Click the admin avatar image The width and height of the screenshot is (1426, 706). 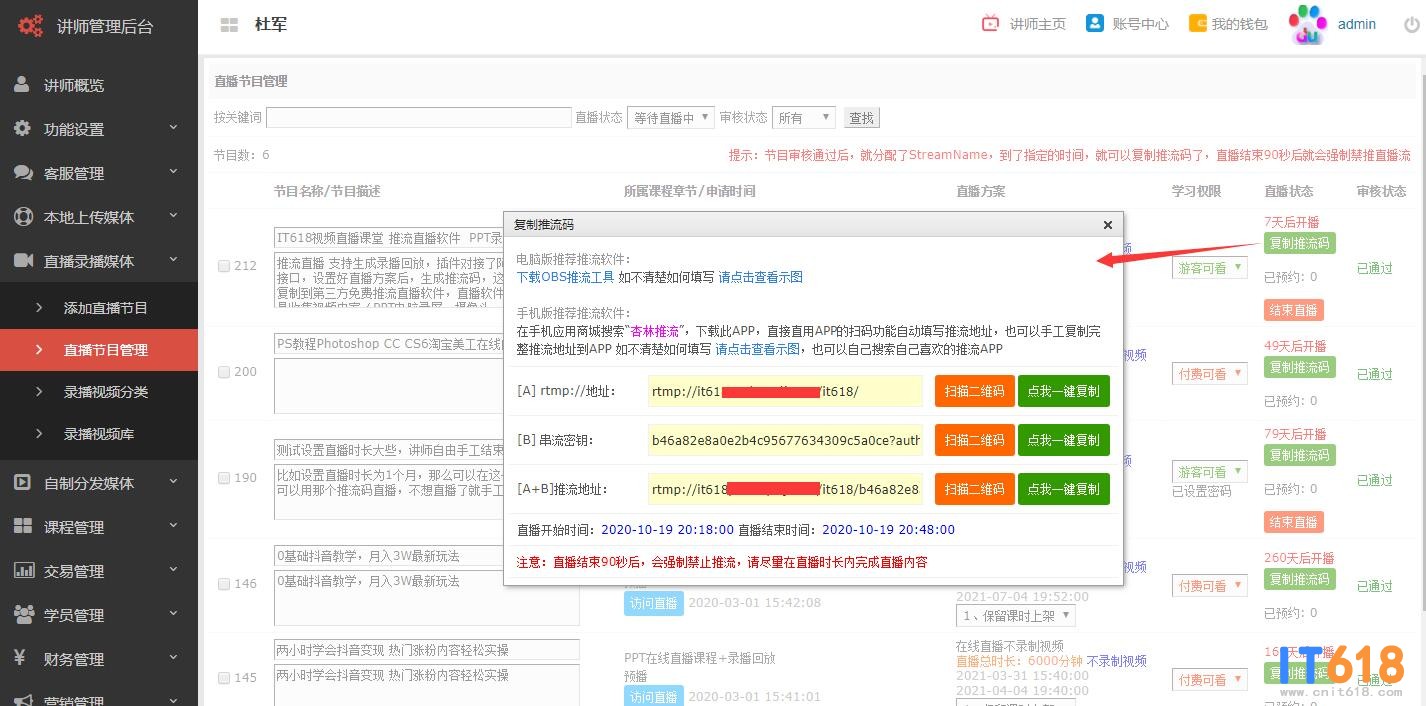(x=1307, y=25)
